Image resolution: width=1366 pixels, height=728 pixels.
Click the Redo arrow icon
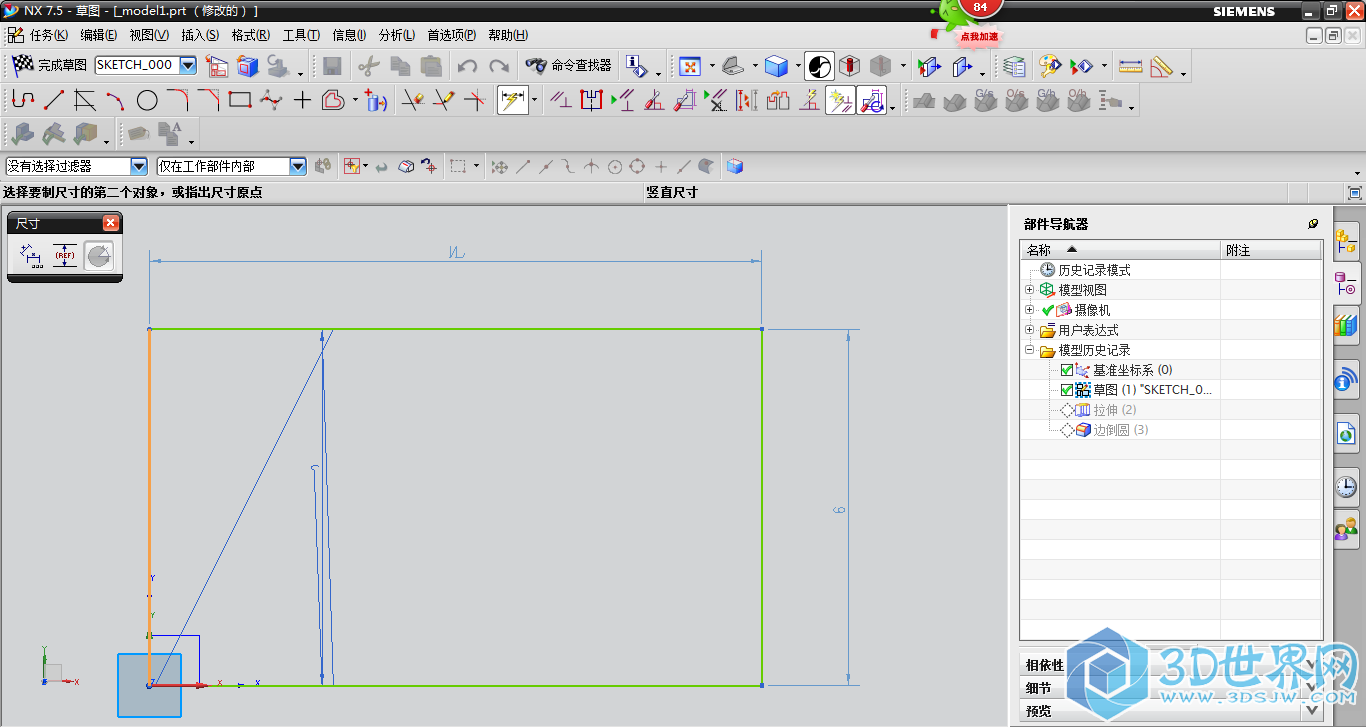coord(499,66)
